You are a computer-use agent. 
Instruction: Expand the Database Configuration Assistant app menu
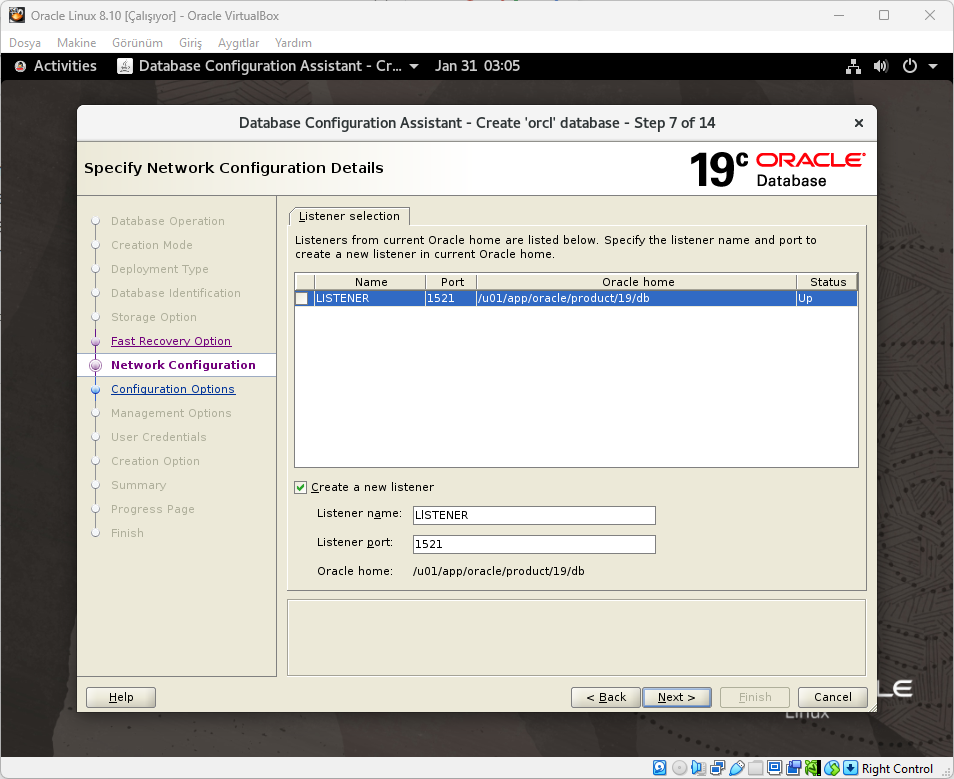(414, 66)
